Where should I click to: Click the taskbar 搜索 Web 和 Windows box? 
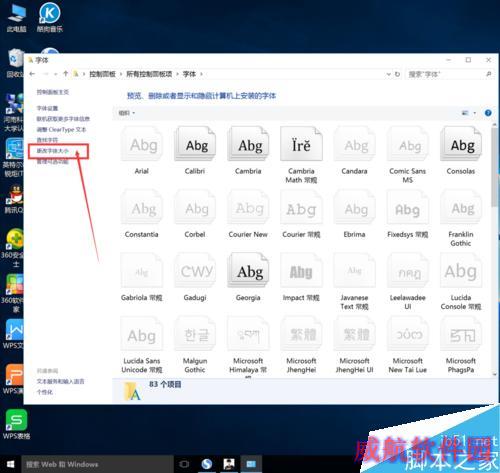point(98,464)
